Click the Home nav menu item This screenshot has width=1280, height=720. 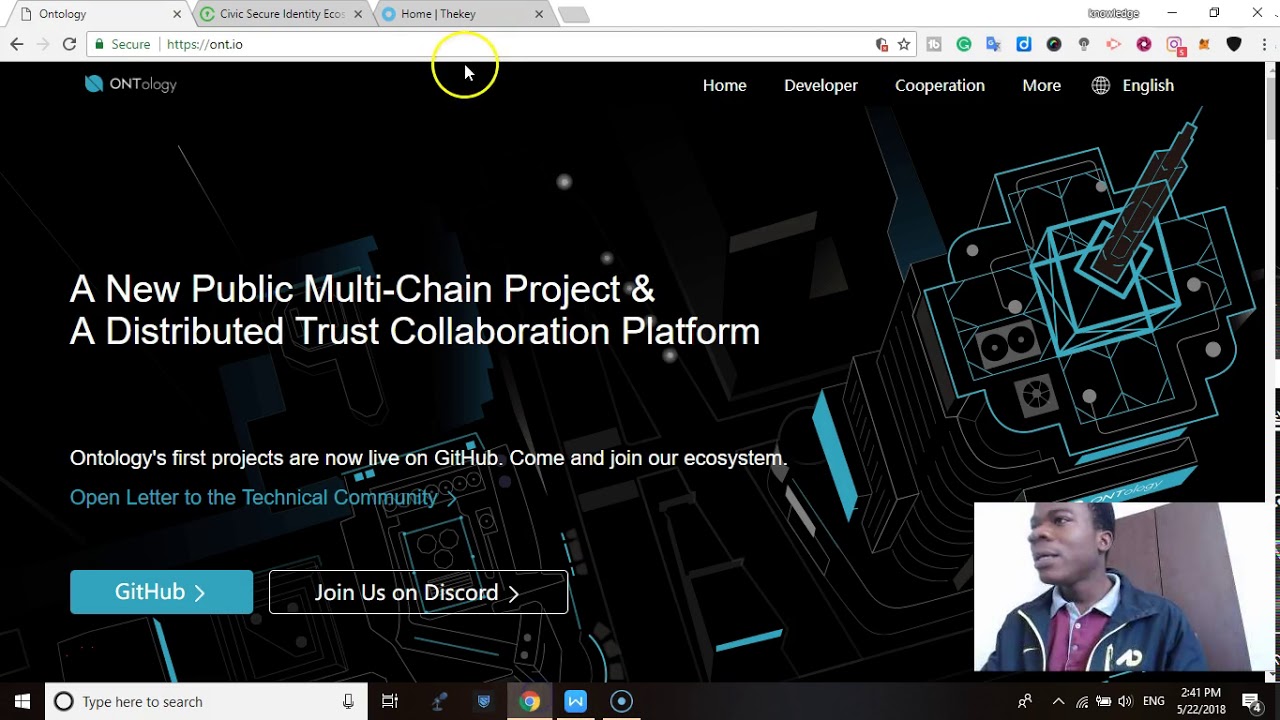724,85
